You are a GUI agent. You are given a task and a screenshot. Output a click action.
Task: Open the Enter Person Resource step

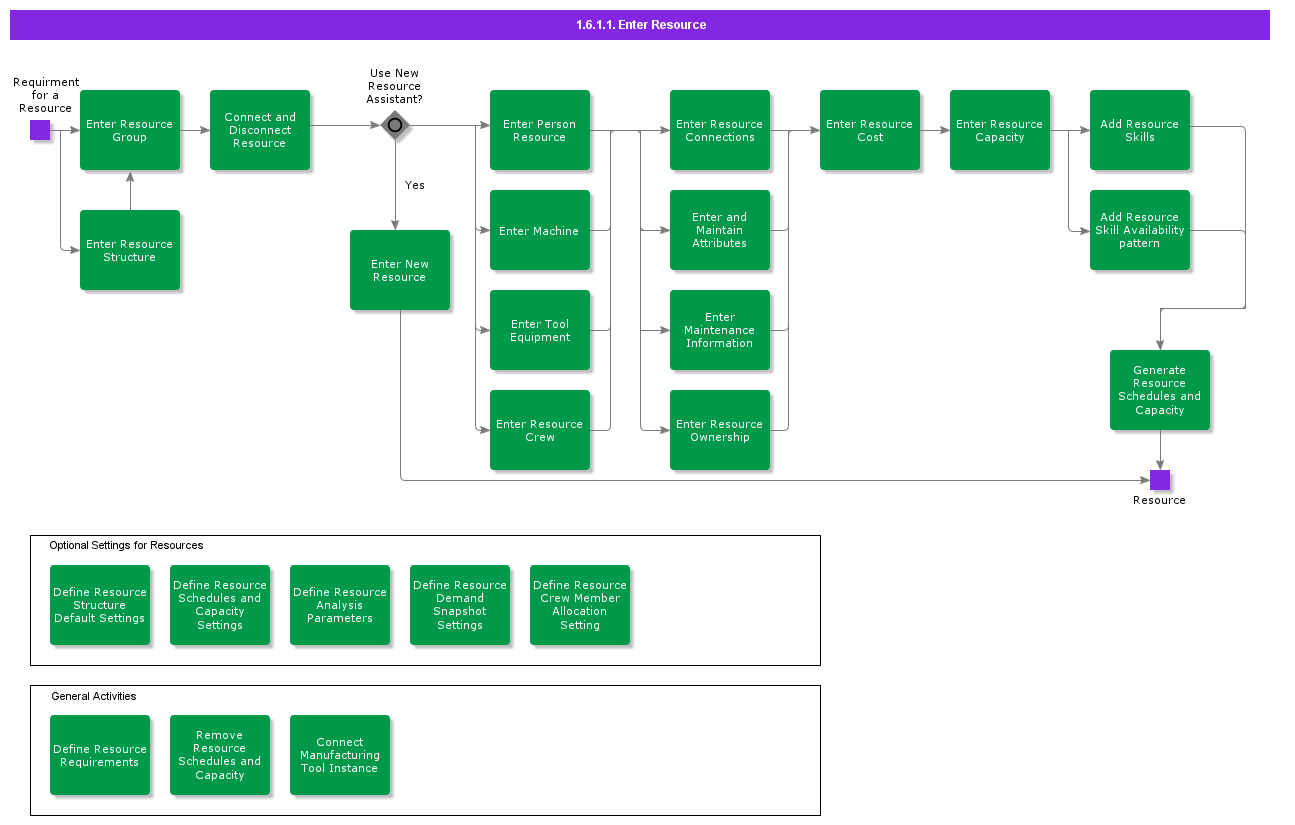540,130
